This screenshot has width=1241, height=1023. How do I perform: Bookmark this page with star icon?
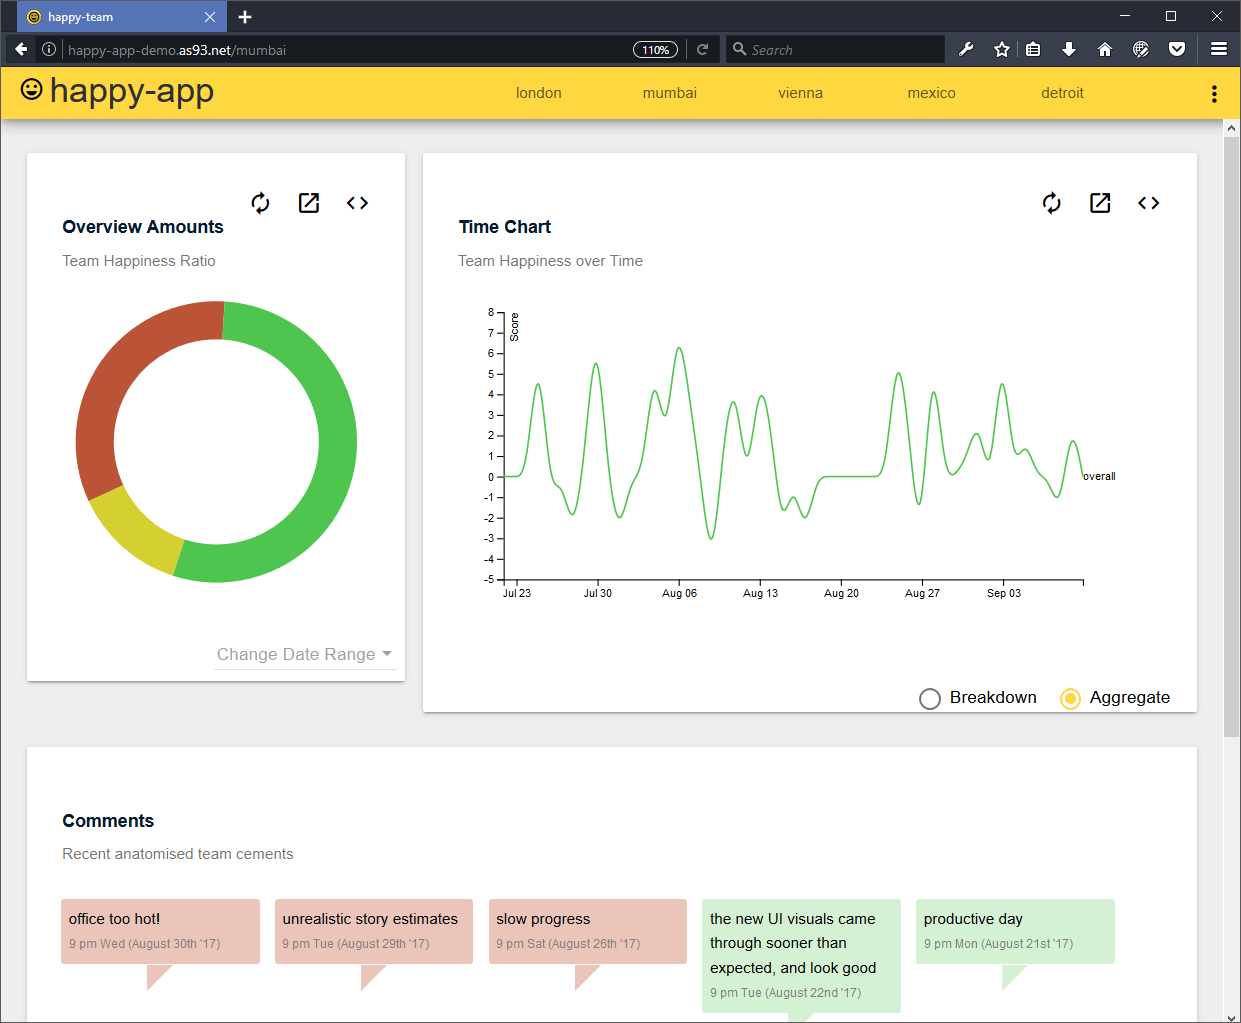tap(1001, 49)
